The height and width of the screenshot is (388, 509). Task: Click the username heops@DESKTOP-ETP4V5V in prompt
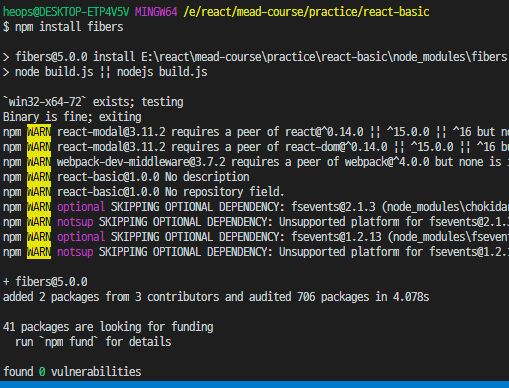[x=66, y=12]
